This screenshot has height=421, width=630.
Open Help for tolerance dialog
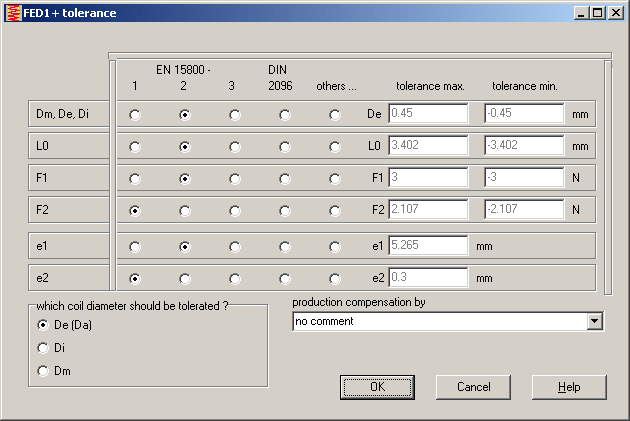(x=569, y=387)
